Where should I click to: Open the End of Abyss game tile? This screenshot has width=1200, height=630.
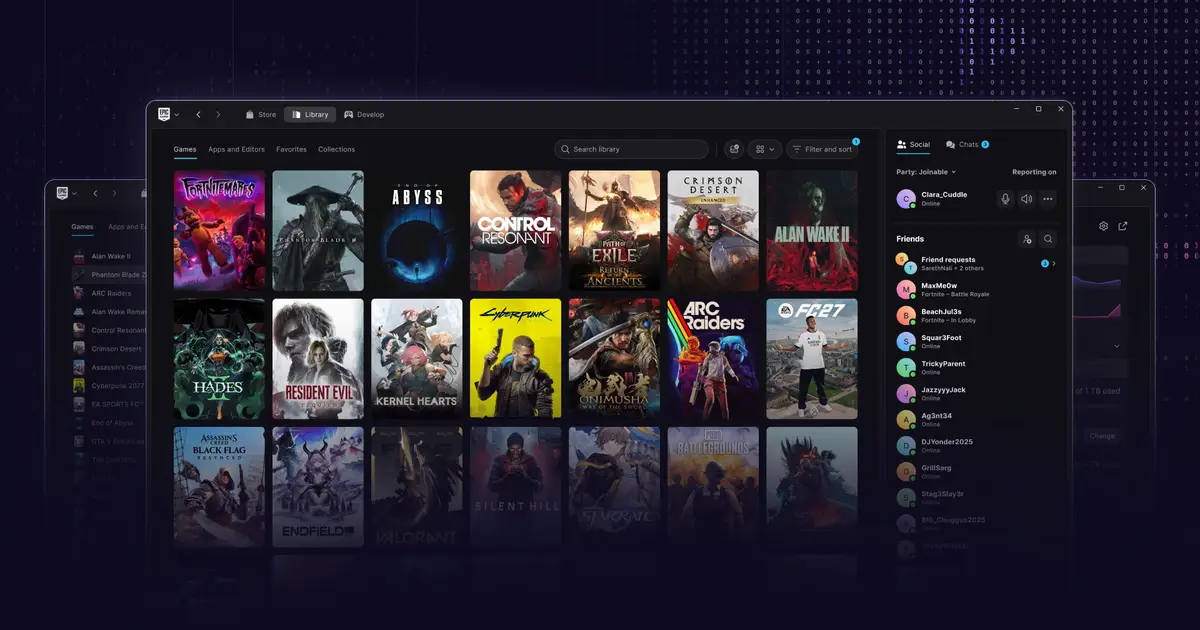pos(417,230)
